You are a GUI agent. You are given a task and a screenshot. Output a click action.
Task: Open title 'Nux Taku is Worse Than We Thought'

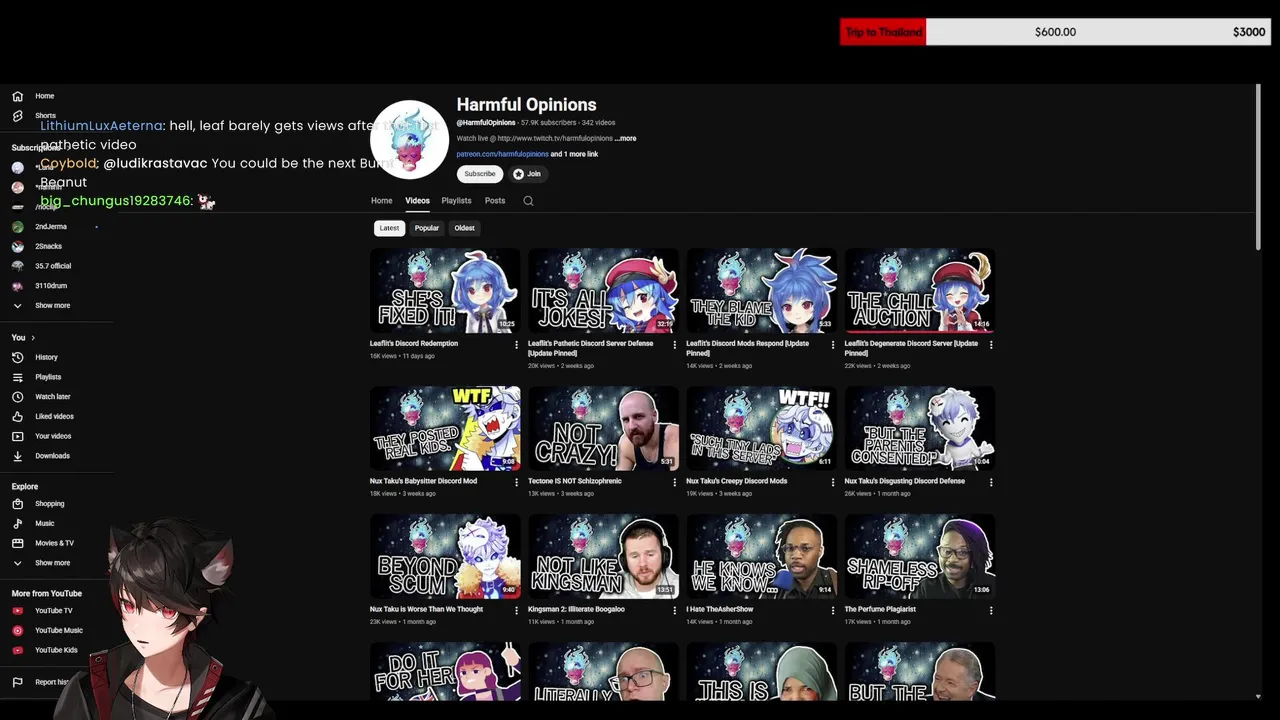(x=426, y=609)
